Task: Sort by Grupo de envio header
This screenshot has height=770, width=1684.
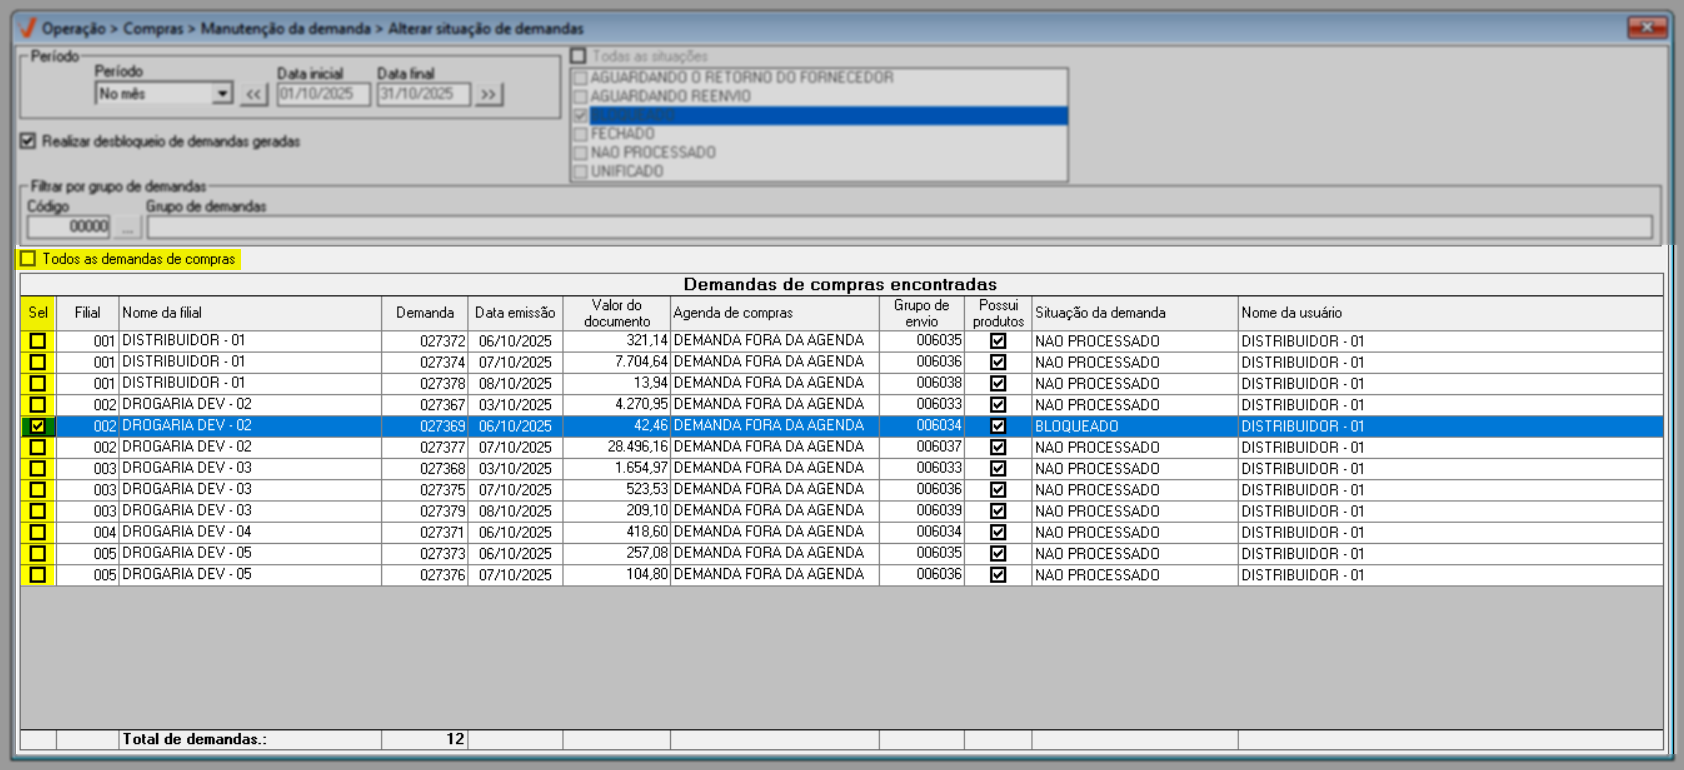Action: click(x=922, y=313)
